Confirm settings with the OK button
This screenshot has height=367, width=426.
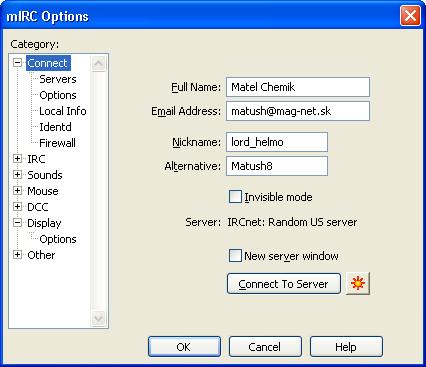pos(184,347)
